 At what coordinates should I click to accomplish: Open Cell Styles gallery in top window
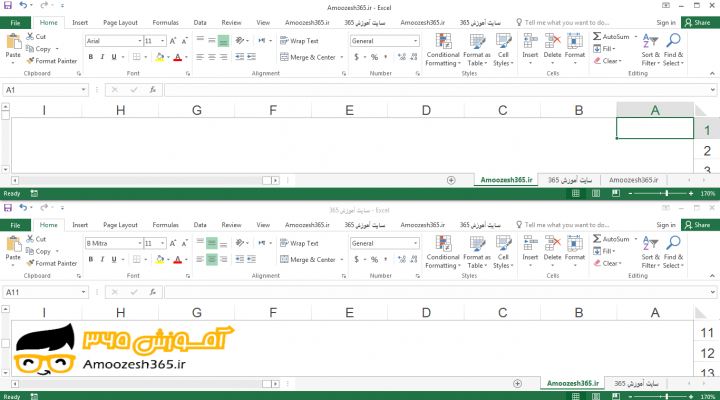[x=503, y=50]
